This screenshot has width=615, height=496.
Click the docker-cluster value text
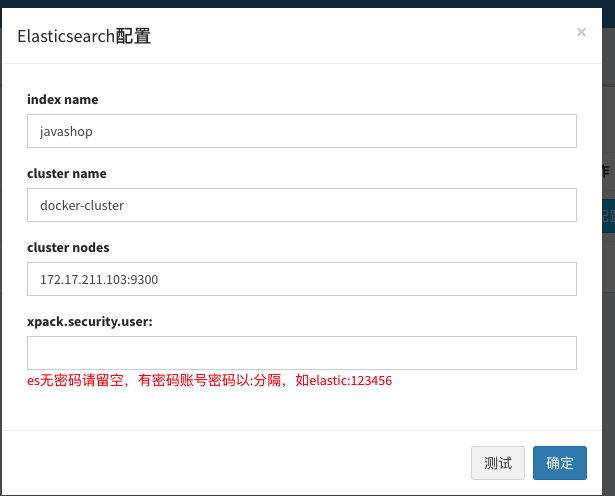tap(82, 205)
